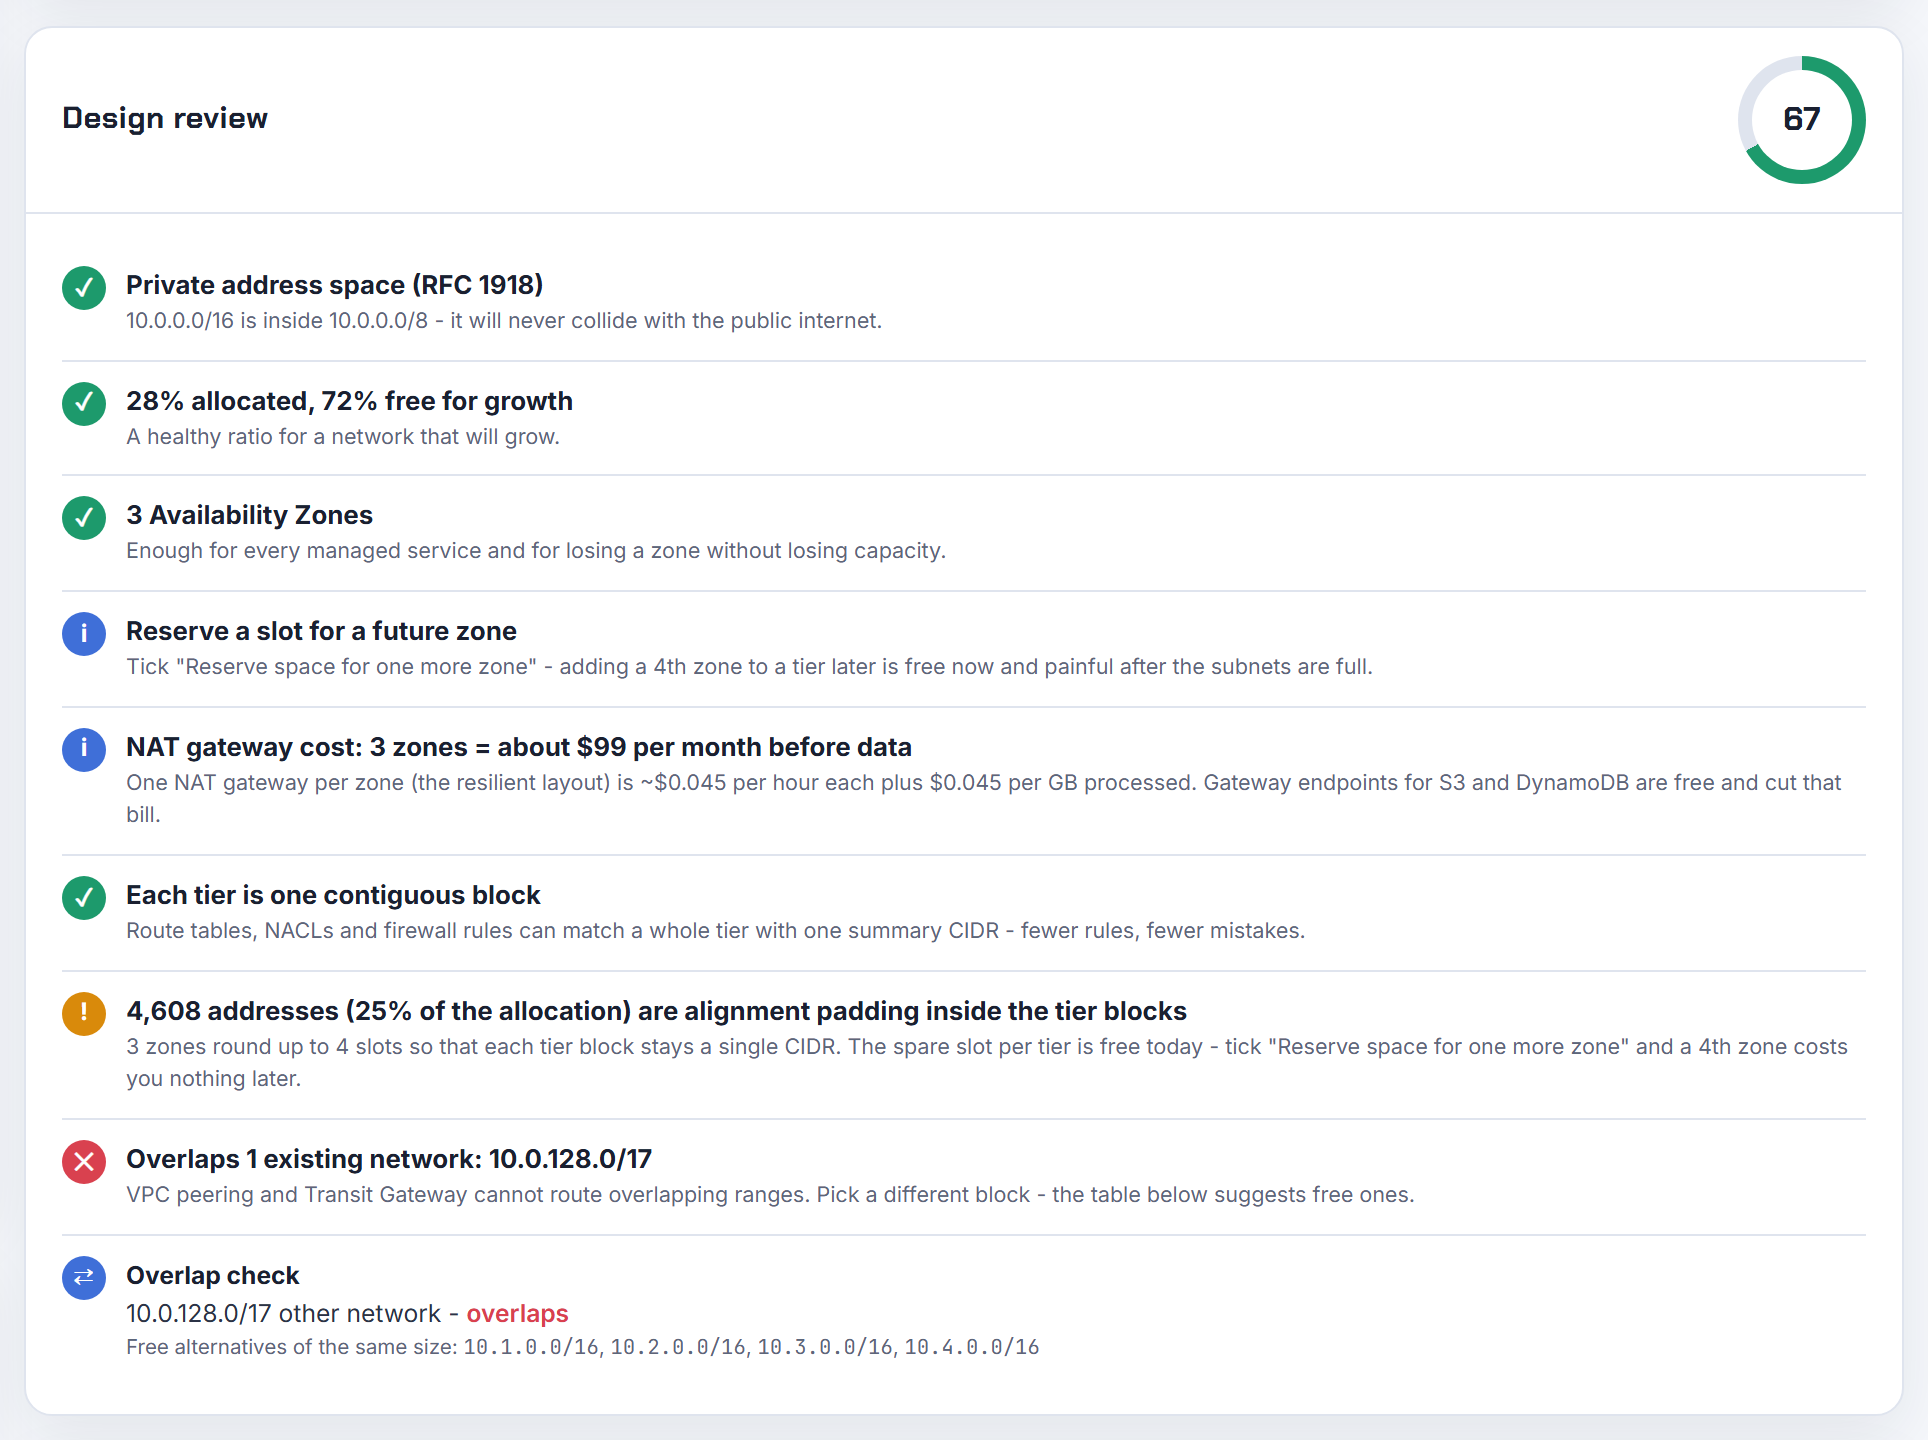Click Free alternatives of the same size label

point(292,1347)
